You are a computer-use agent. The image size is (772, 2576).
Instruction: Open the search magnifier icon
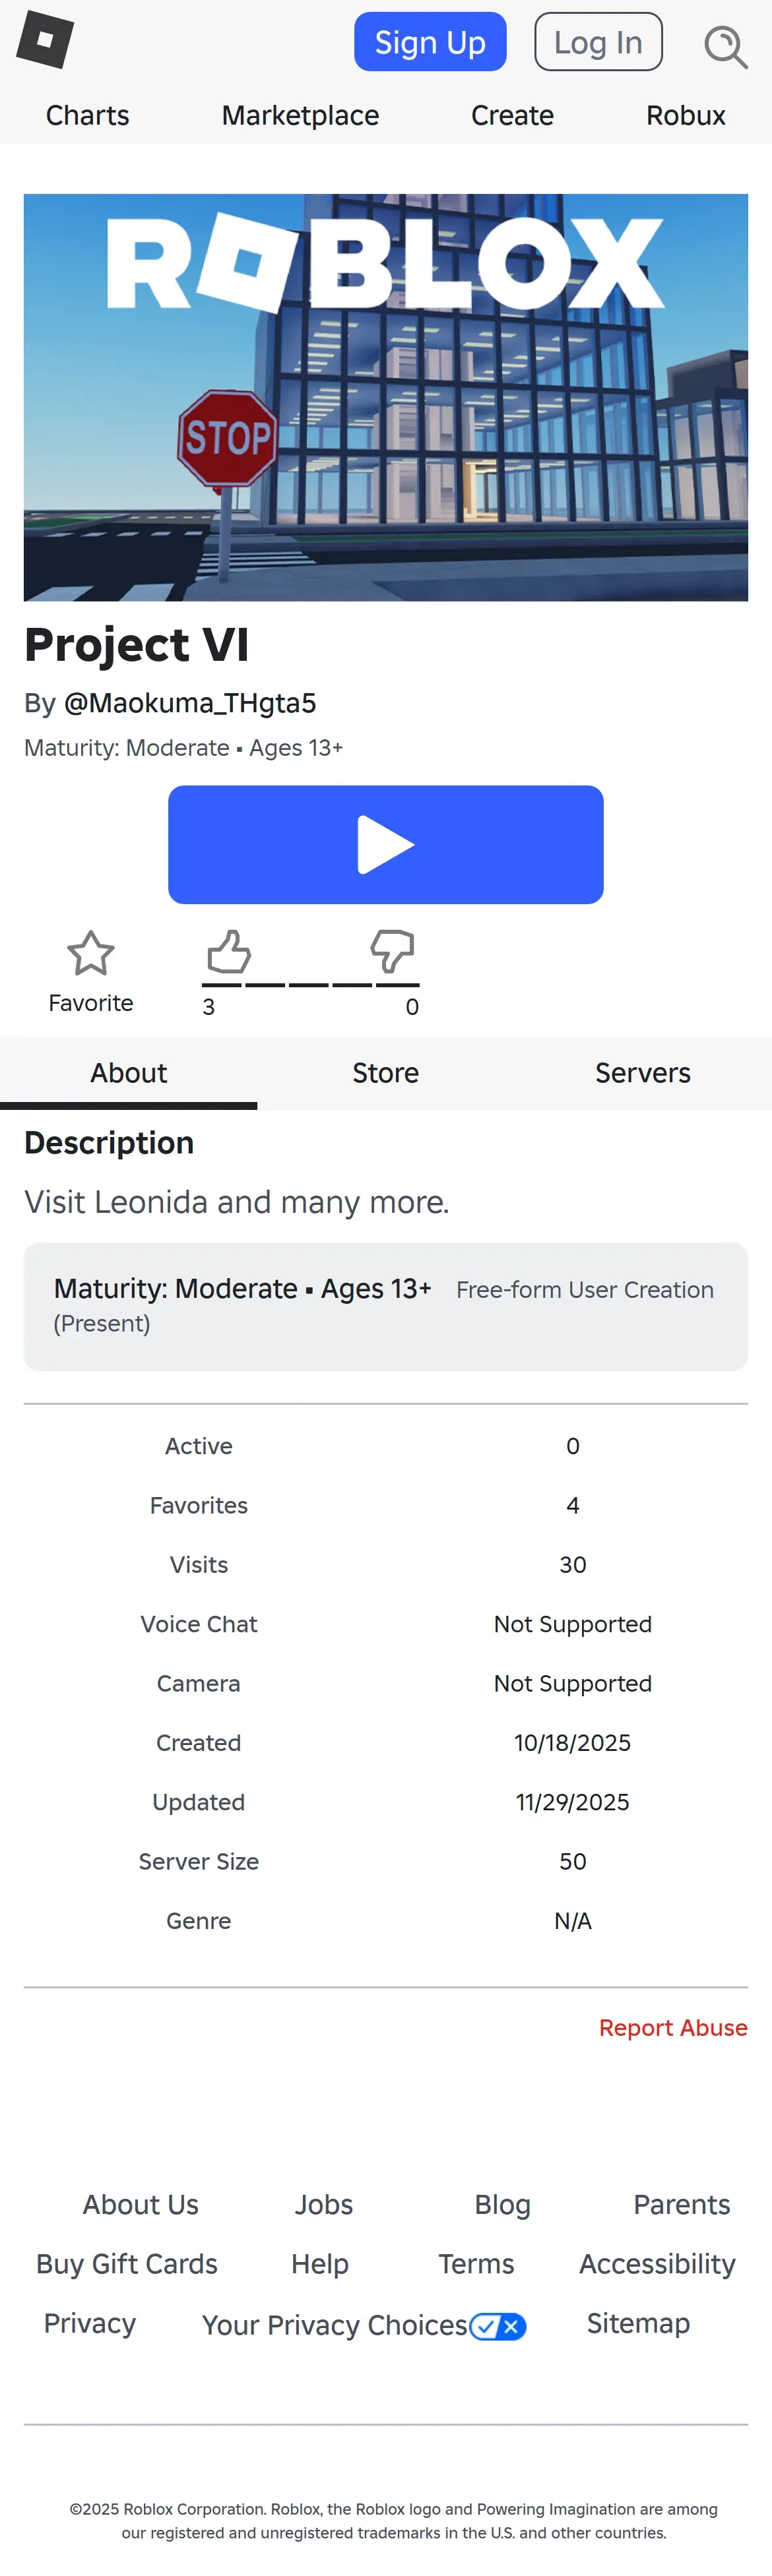tap(725, 46)
